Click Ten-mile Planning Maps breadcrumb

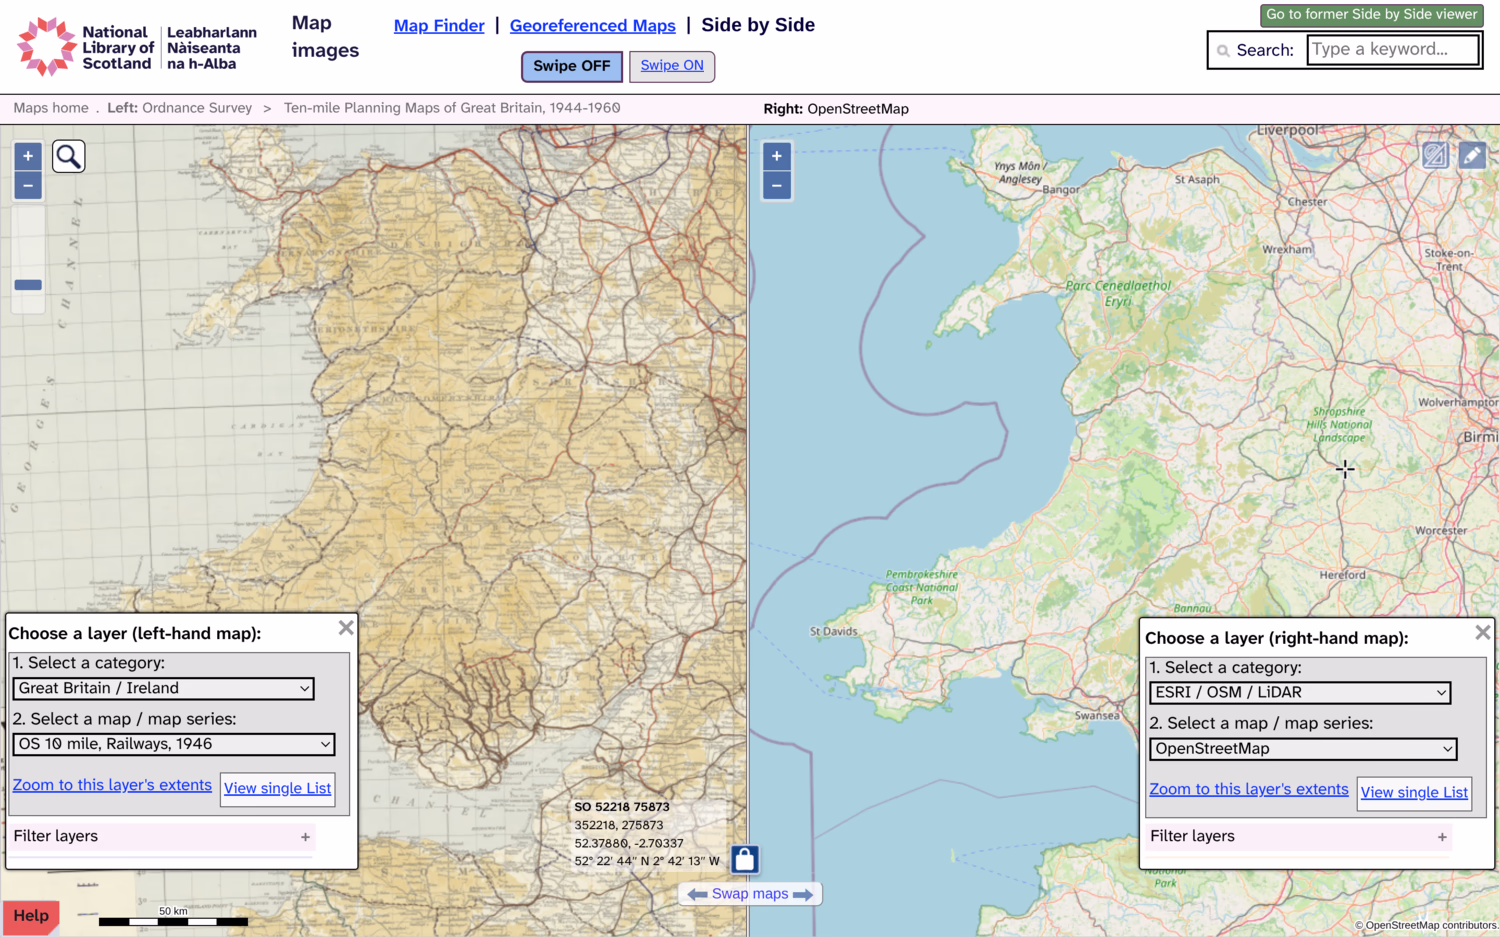pos(452,108)
